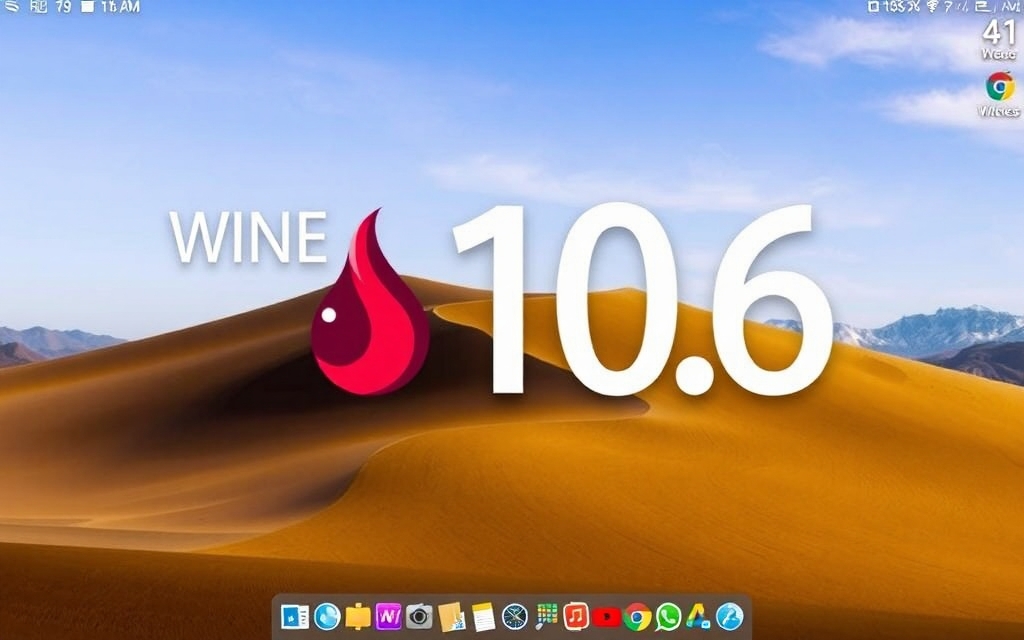Viewport: 1024px width, 640px height.
Task: Click the Wi-Fi status icon in the menu bar
Action: [933, 7]
